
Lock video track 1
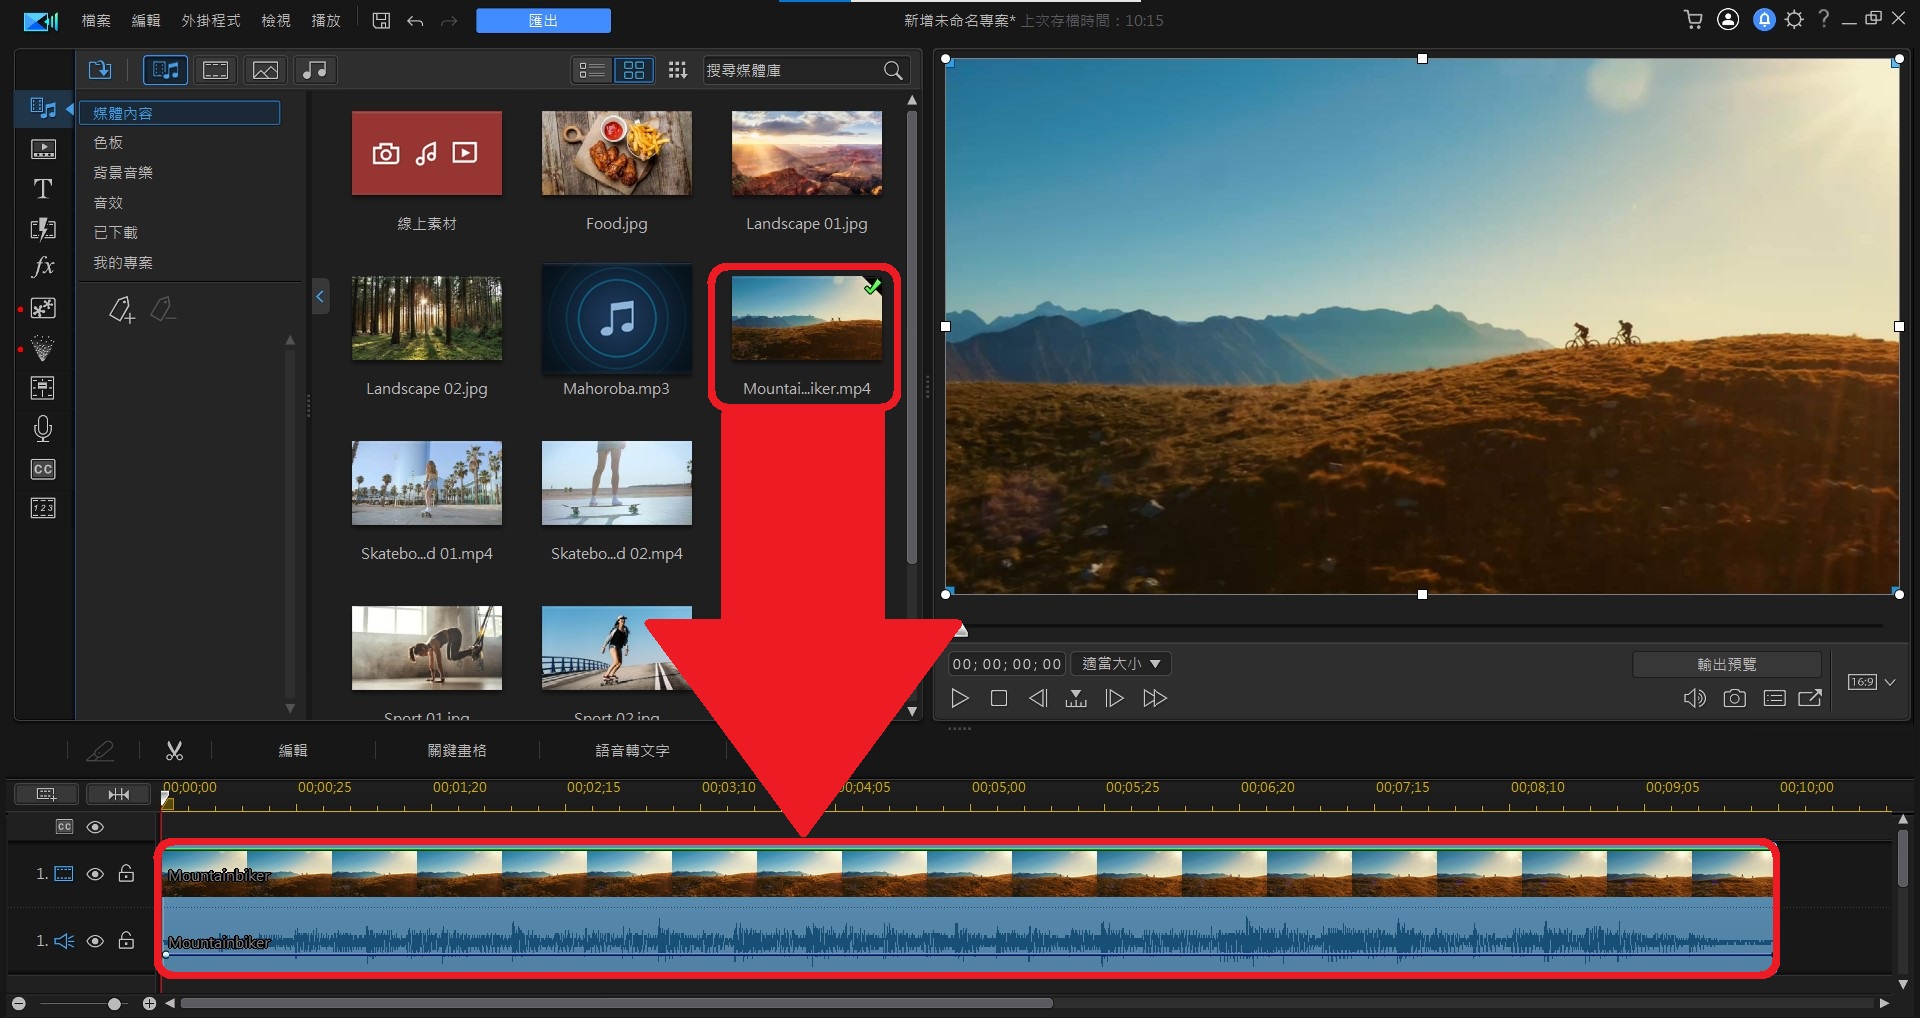tap(126, 874)
